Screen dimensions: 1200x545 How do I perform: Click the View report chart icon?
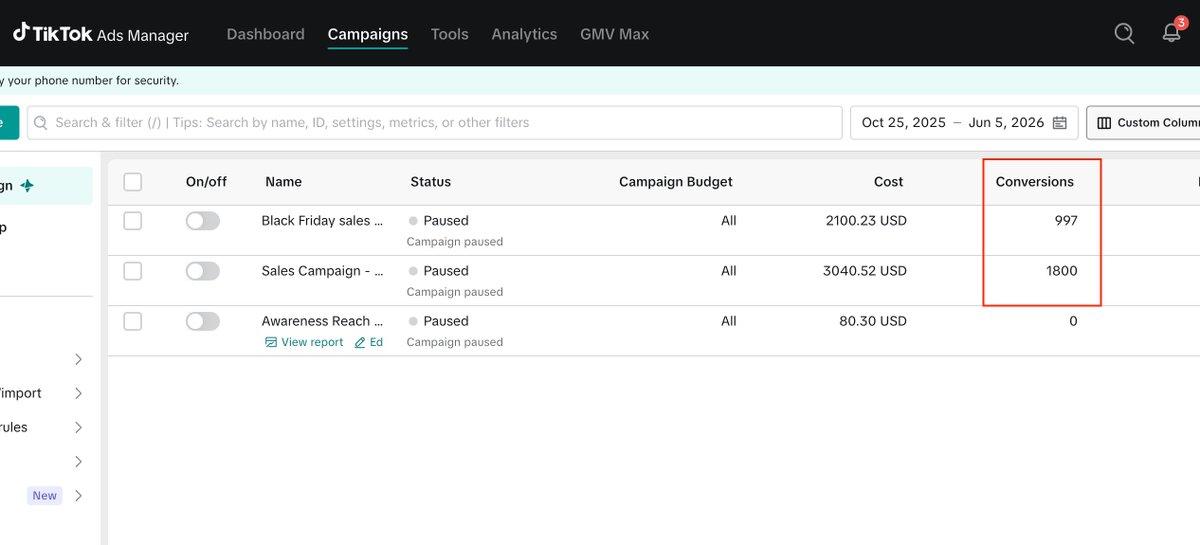click(x=271, y=342)
